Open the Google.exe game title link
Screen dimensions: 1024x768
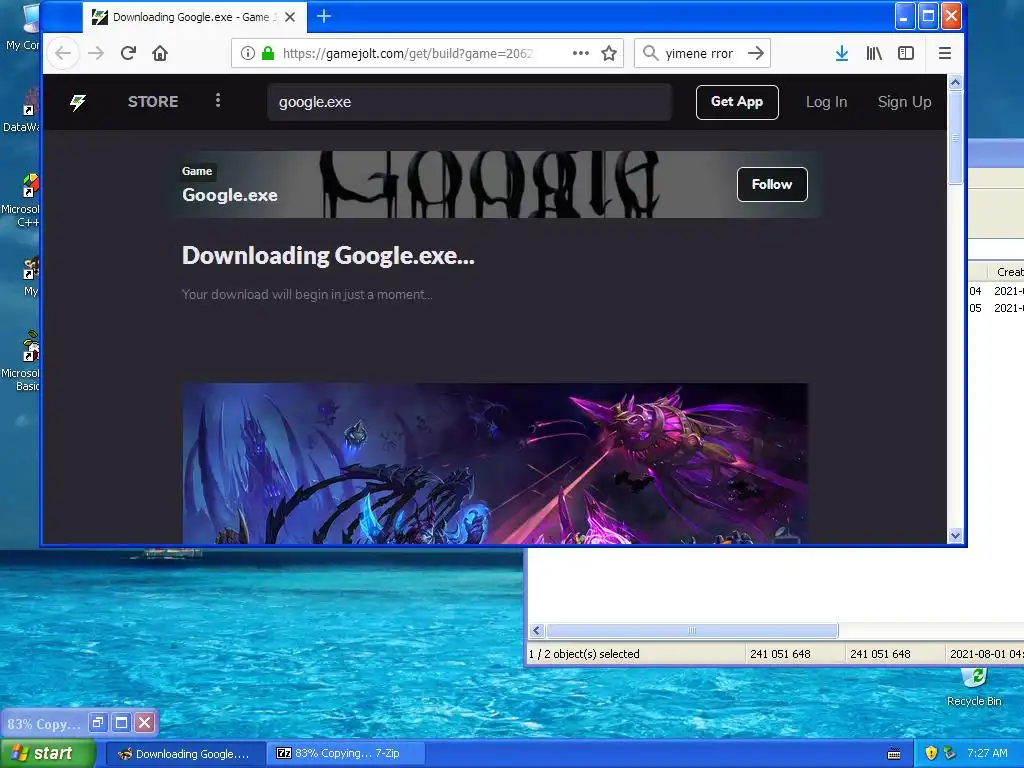230,195
